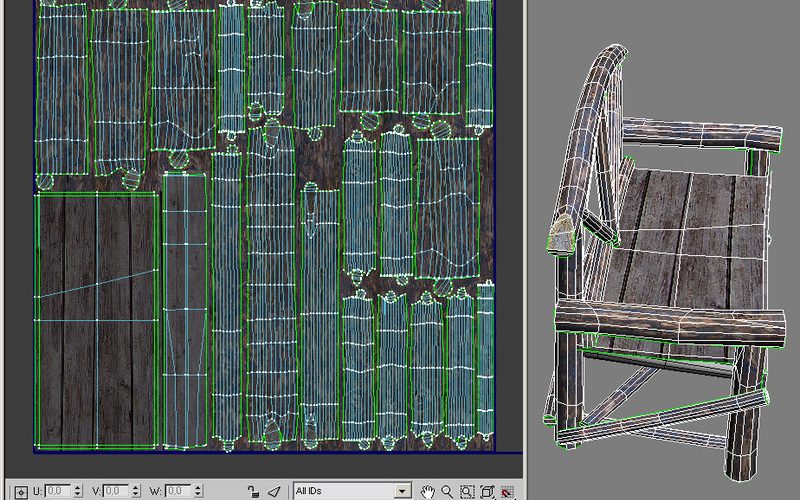Open the All IDs dropdown
The height and width of the screenshot is (500, 800).
point(352,492)
